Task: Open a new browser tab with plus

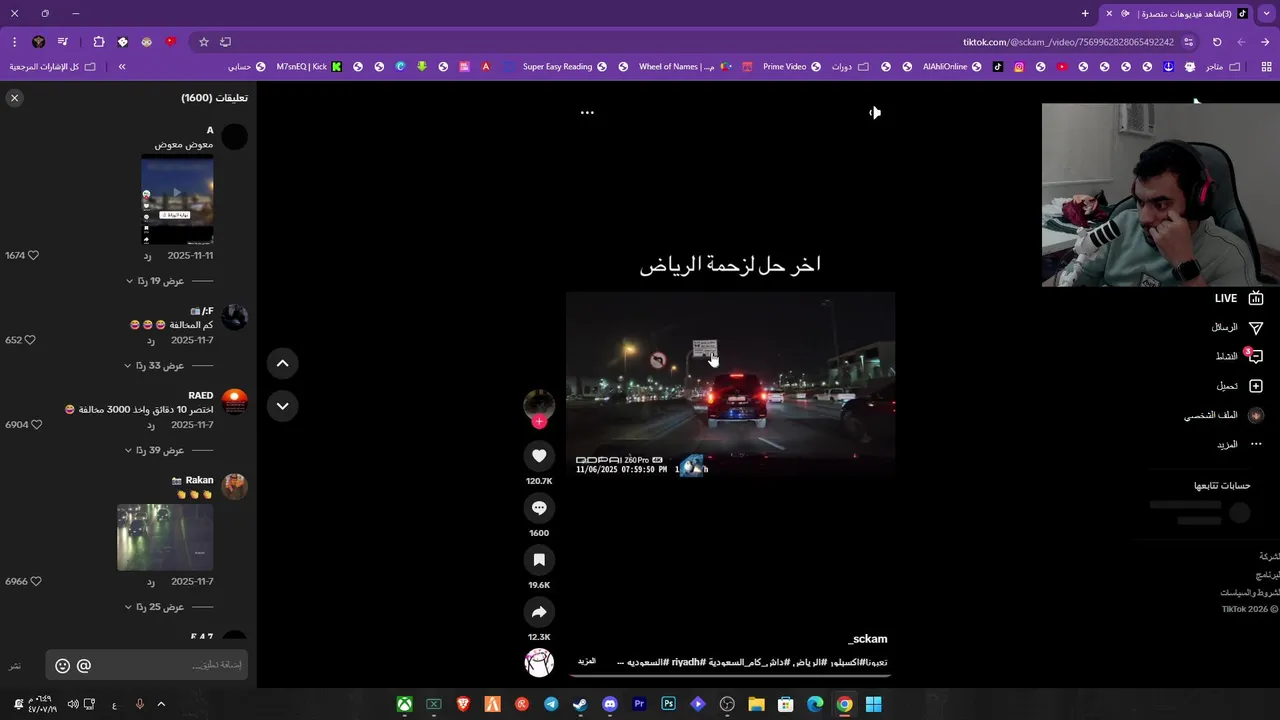Action: [1085, 14]
